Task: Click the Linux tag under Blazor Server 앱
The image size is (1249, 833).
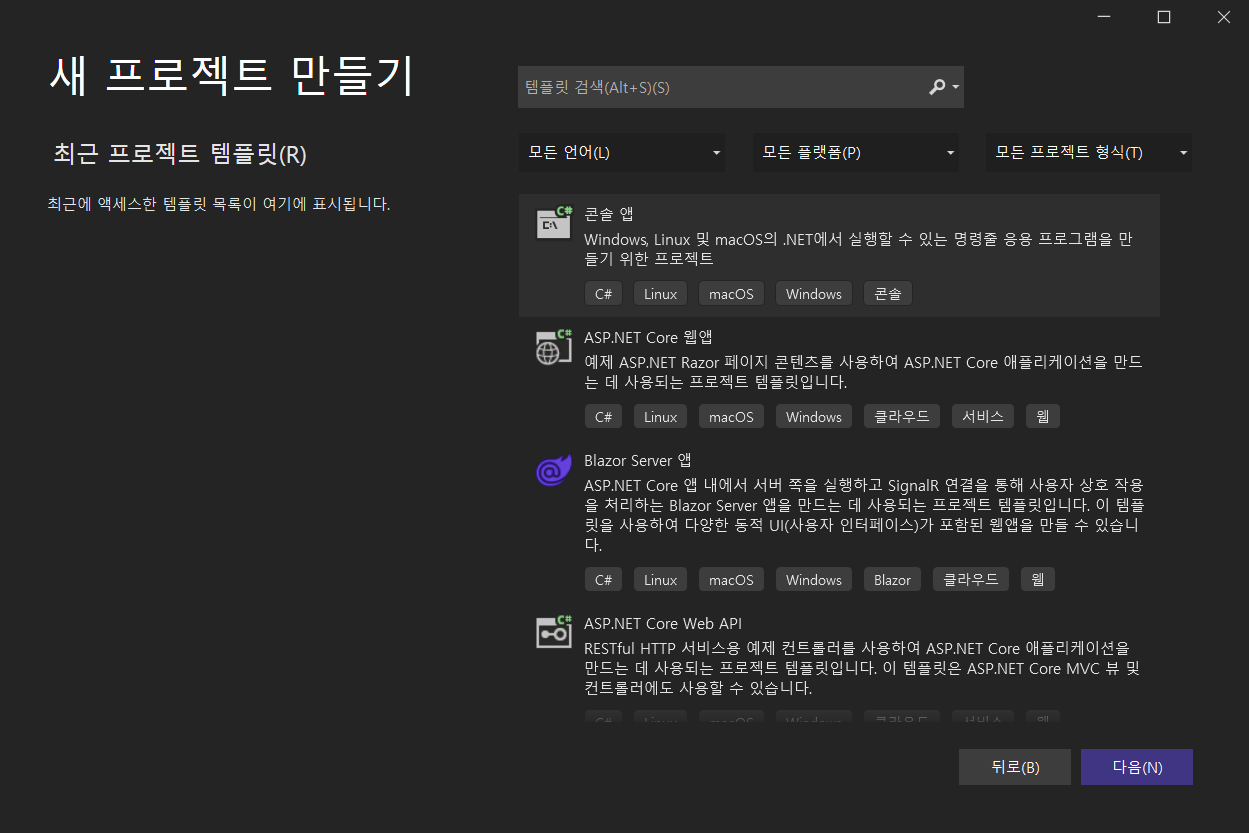Action: (661, 580)
